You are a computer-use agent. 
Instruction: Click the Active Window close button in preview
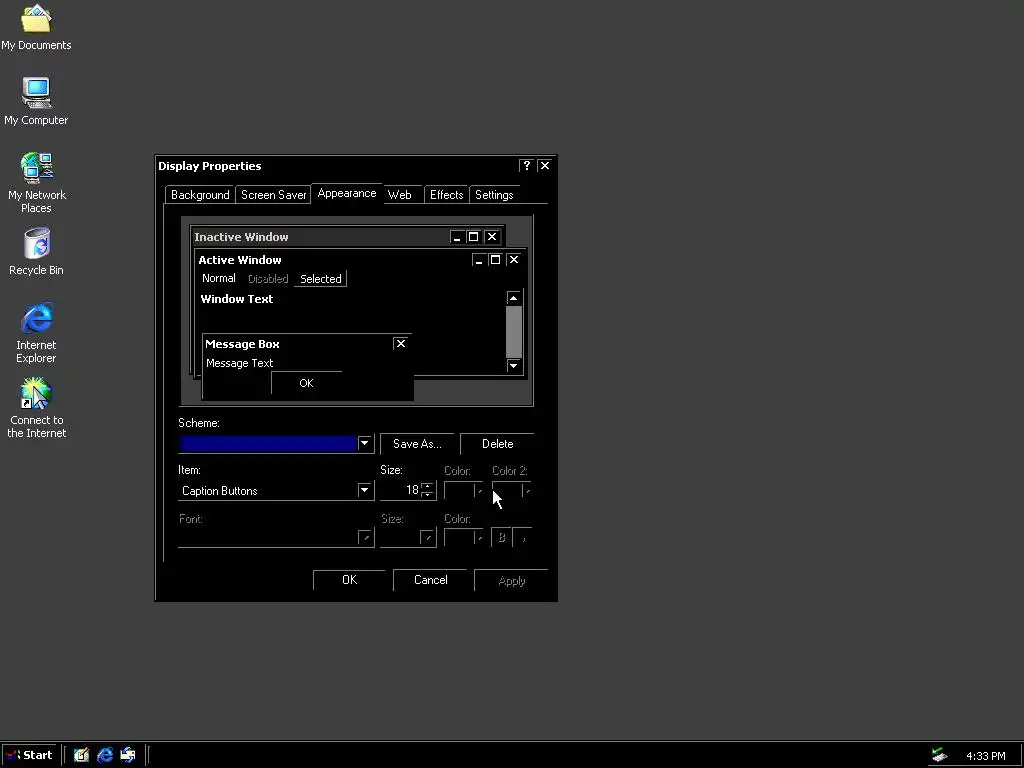[514, 260]
